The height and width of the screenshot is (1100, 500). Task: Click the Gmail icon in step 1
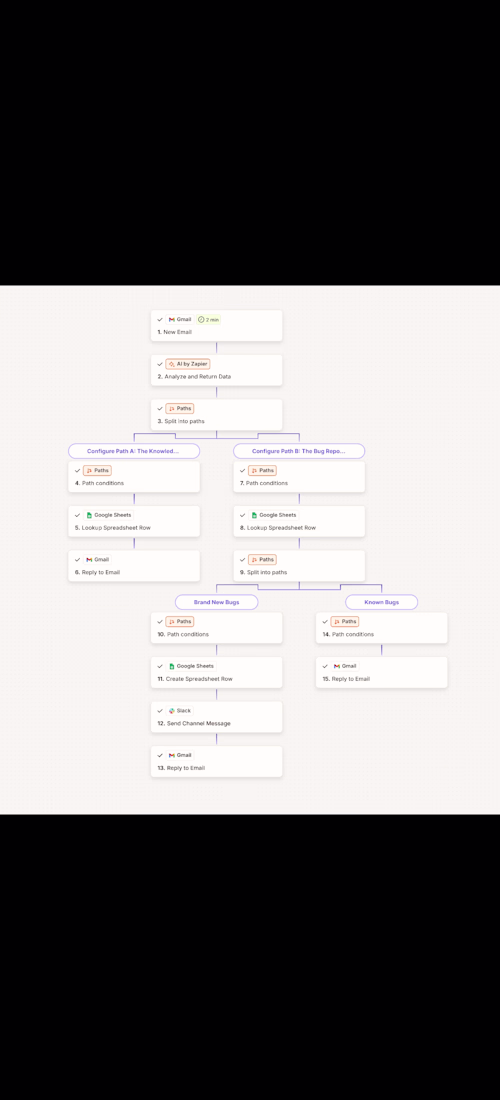pyautogui.click(x=172, y=319)
